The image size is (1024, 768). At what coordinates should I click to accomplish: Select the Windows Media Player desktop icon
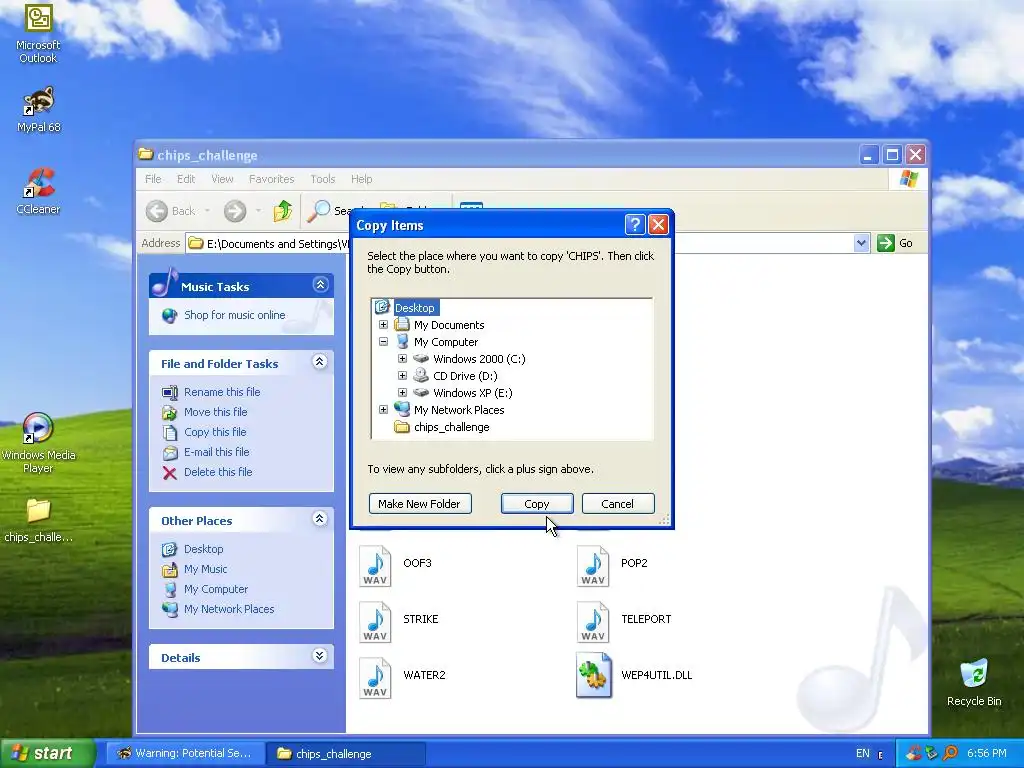38,443
